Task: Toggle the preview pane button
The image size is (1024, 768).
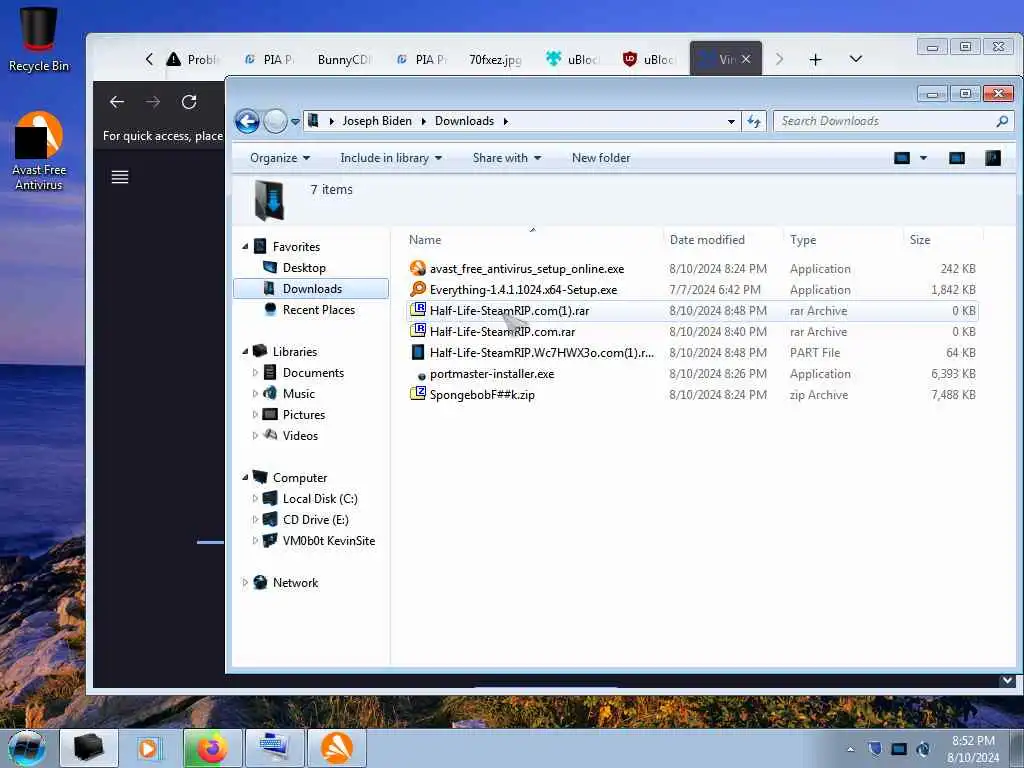Action: (957, 158)
